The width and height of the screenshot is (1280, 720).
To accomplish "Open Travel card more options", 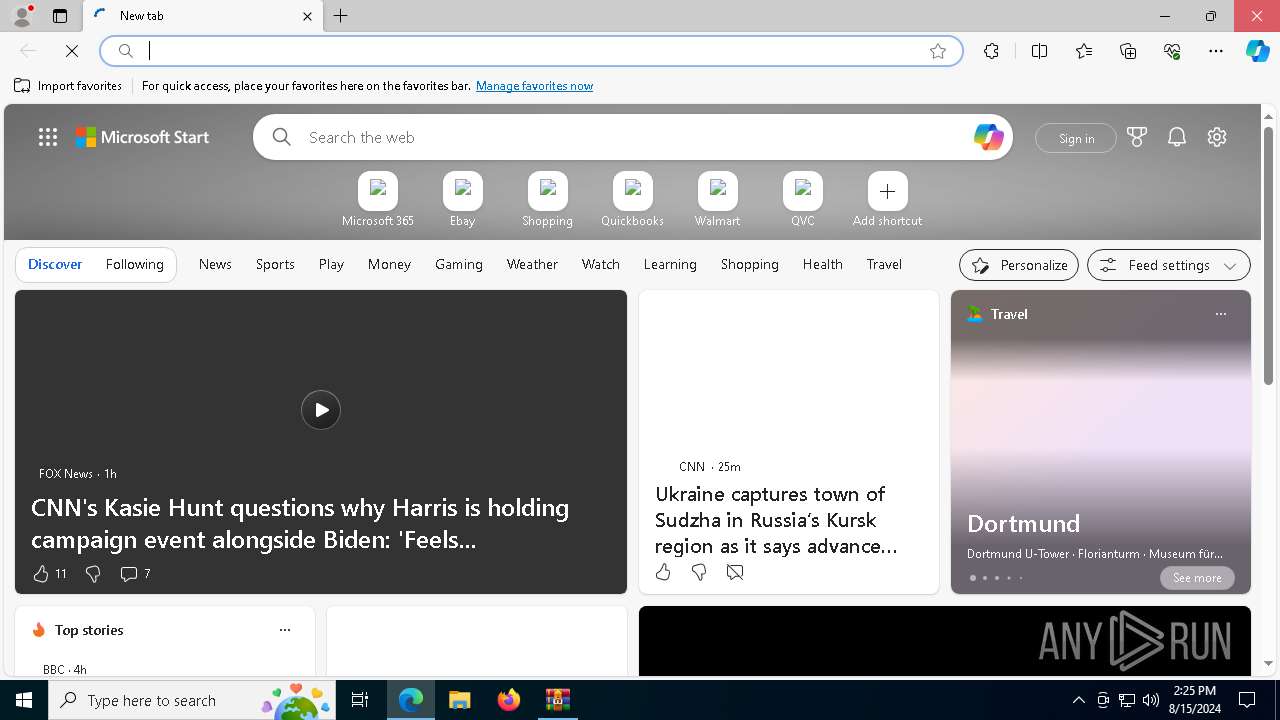I will coord(1220,314).
